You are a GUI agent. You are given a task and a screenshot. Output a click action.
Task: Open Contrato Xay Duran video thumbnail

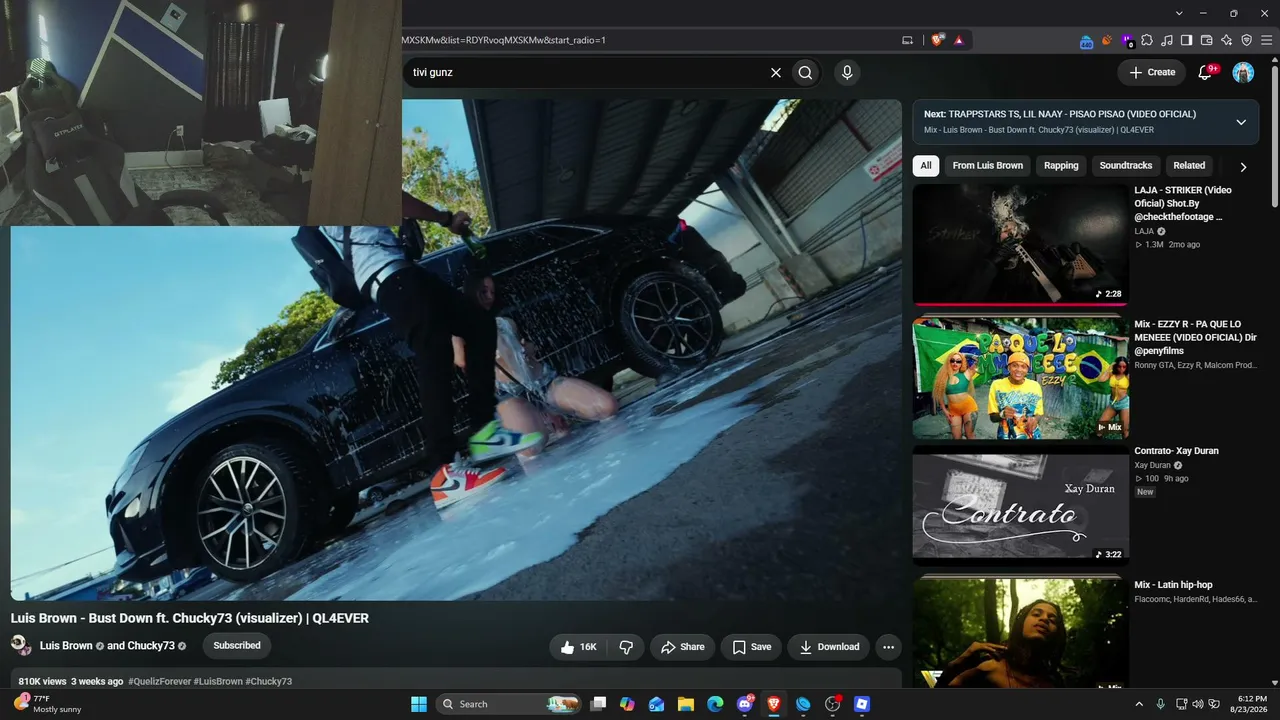[x=1020, y=505]
